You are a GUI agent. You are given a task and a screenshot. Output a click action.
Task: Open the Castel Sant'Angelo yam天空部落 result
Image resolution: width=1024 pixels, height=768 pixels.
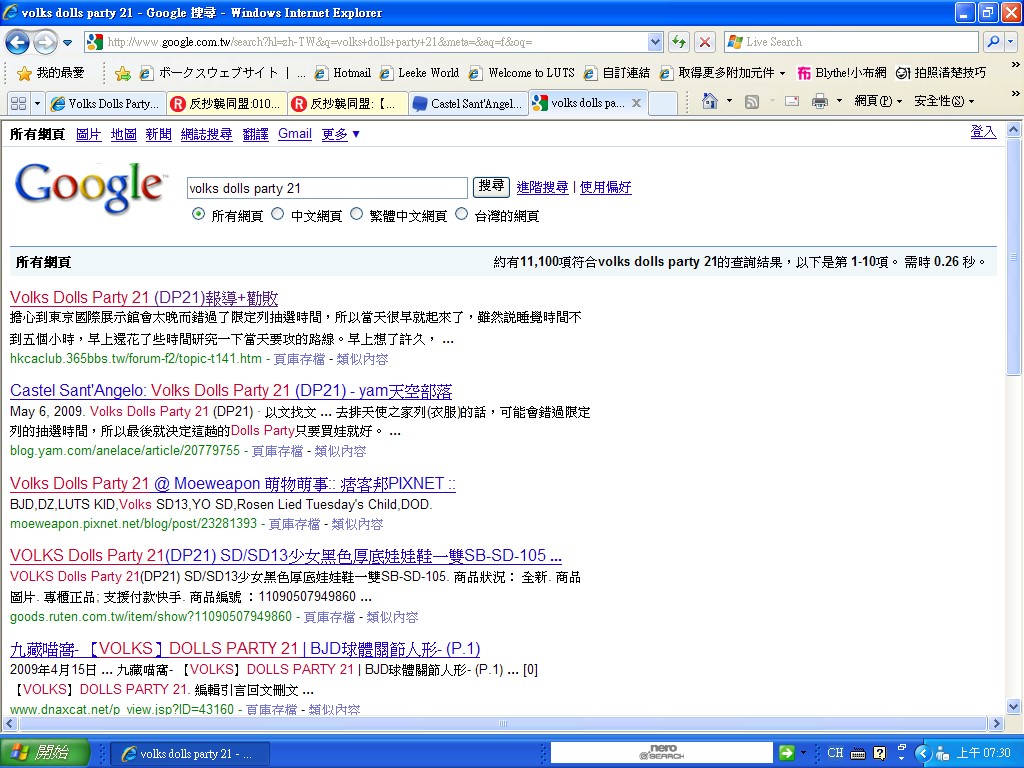[231, 391]
